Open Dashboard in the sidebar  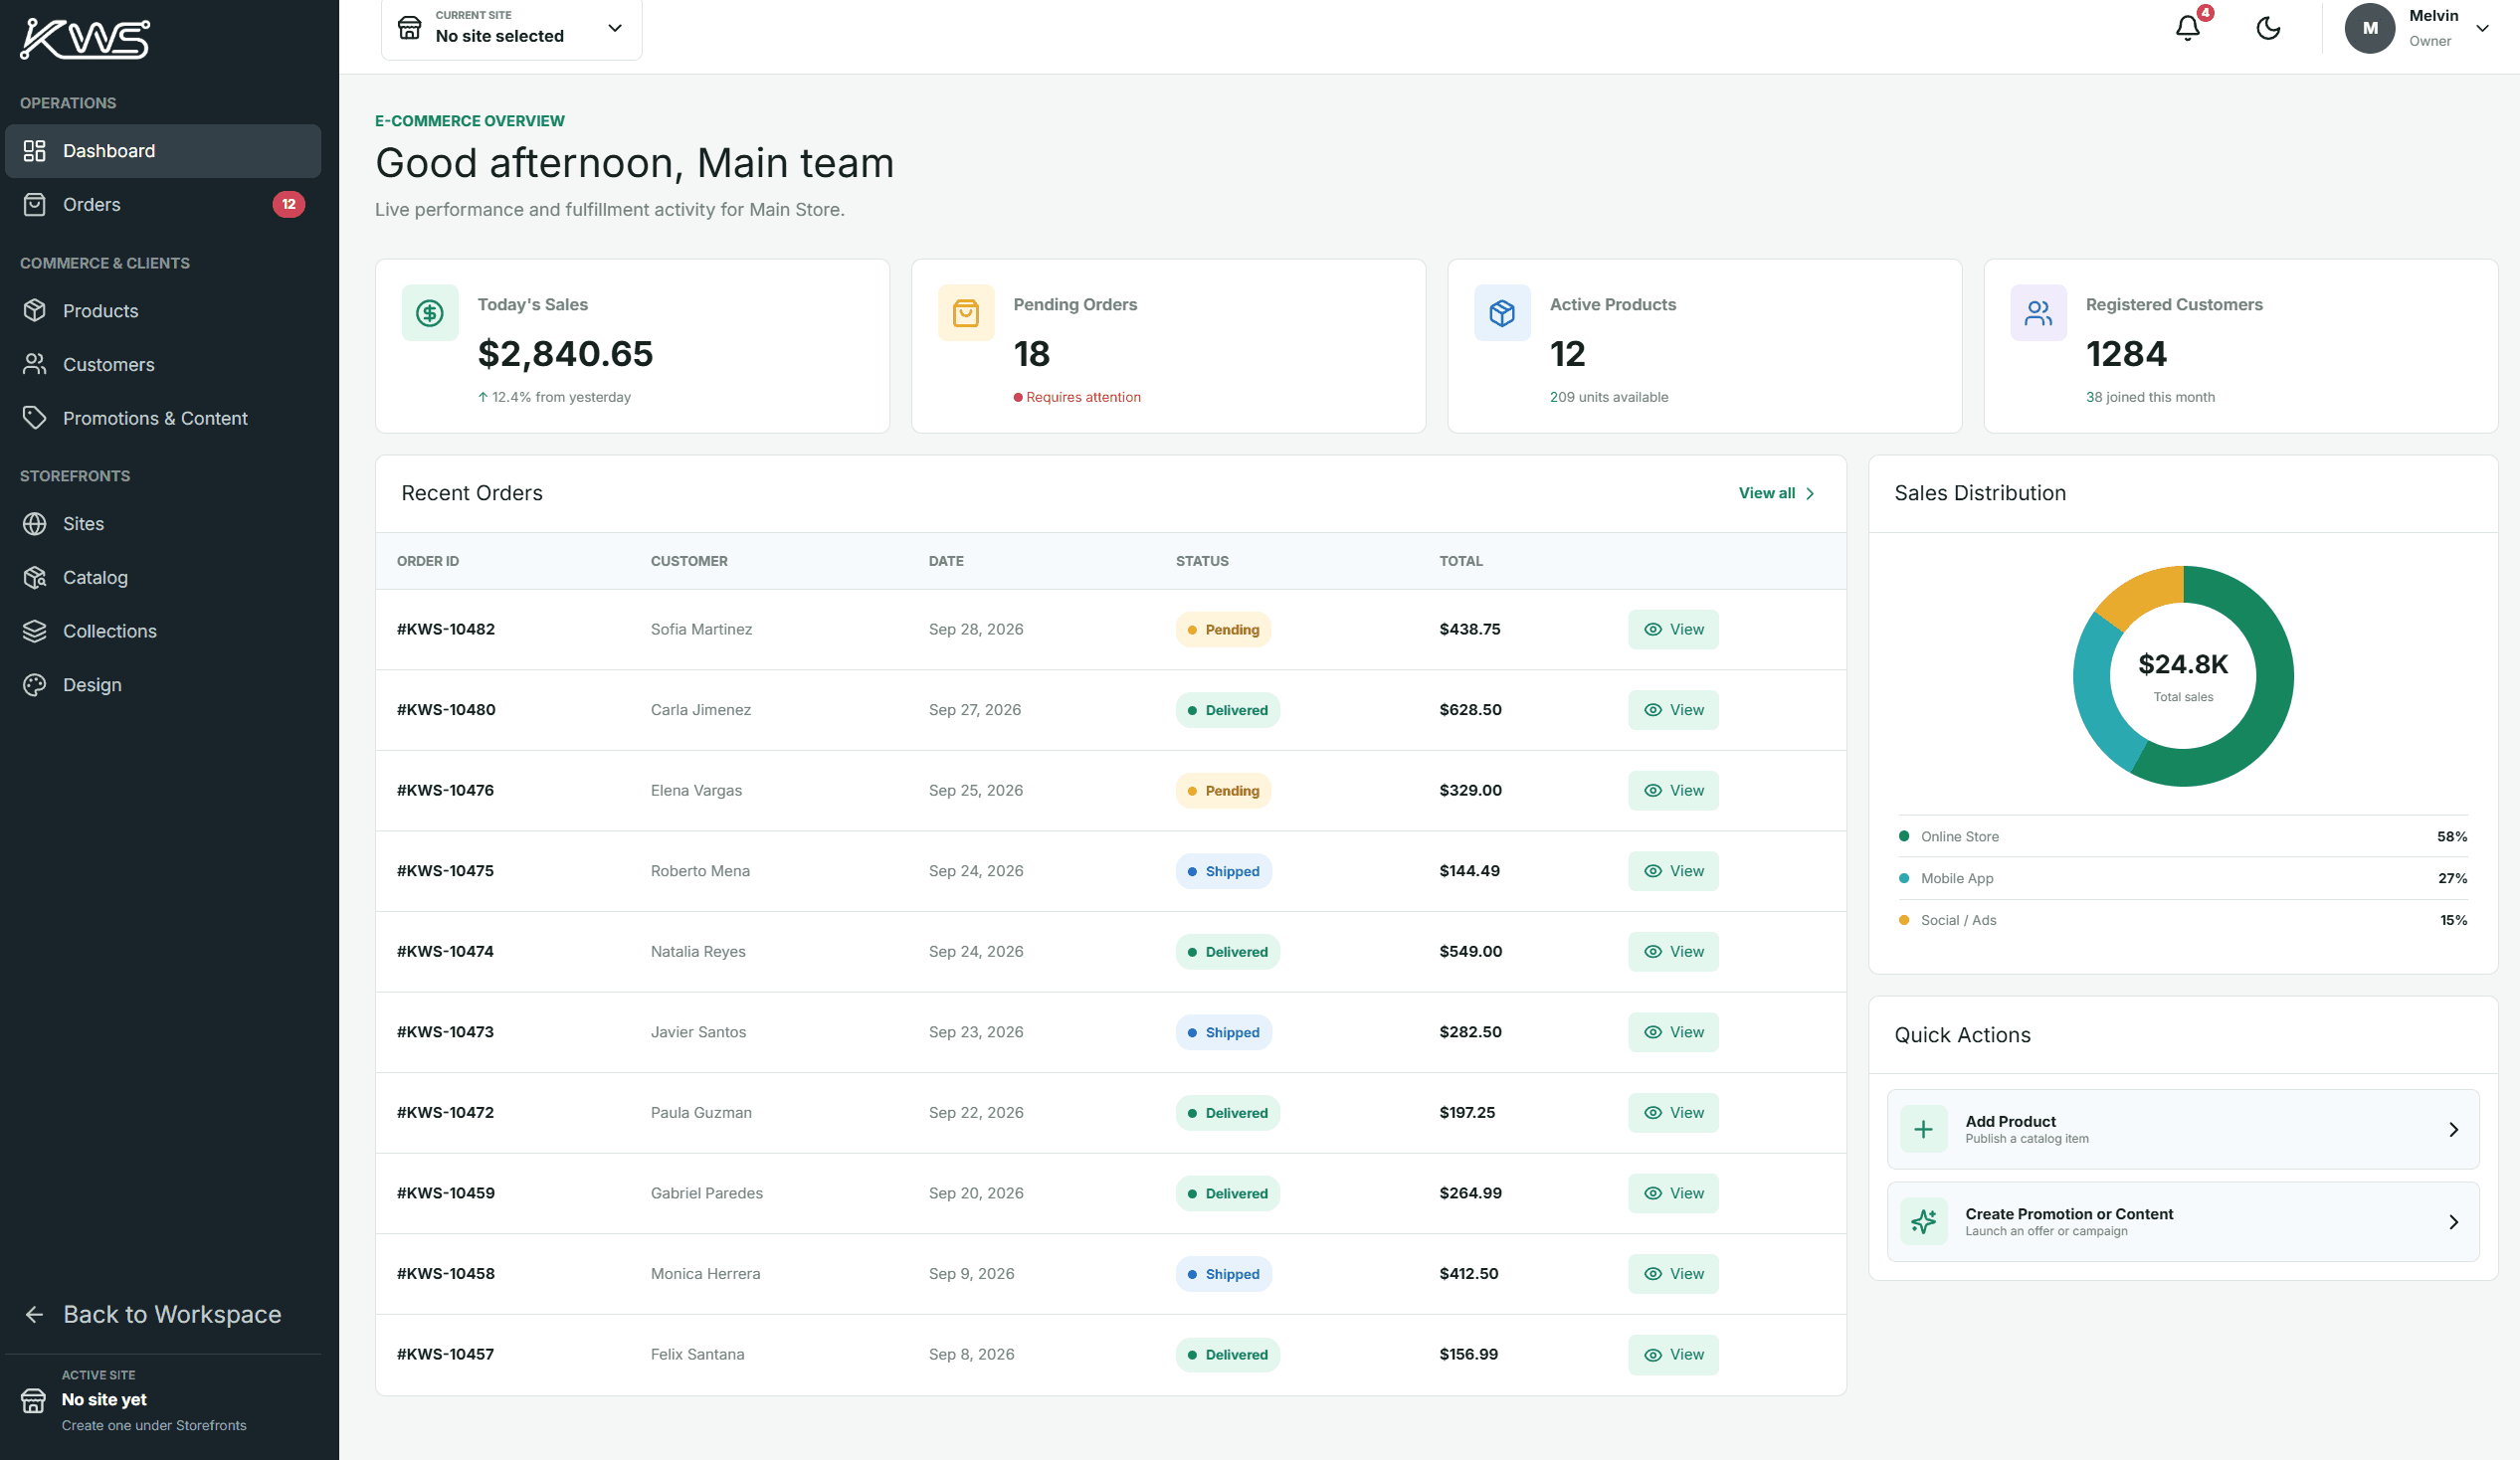tap(163, 151)
